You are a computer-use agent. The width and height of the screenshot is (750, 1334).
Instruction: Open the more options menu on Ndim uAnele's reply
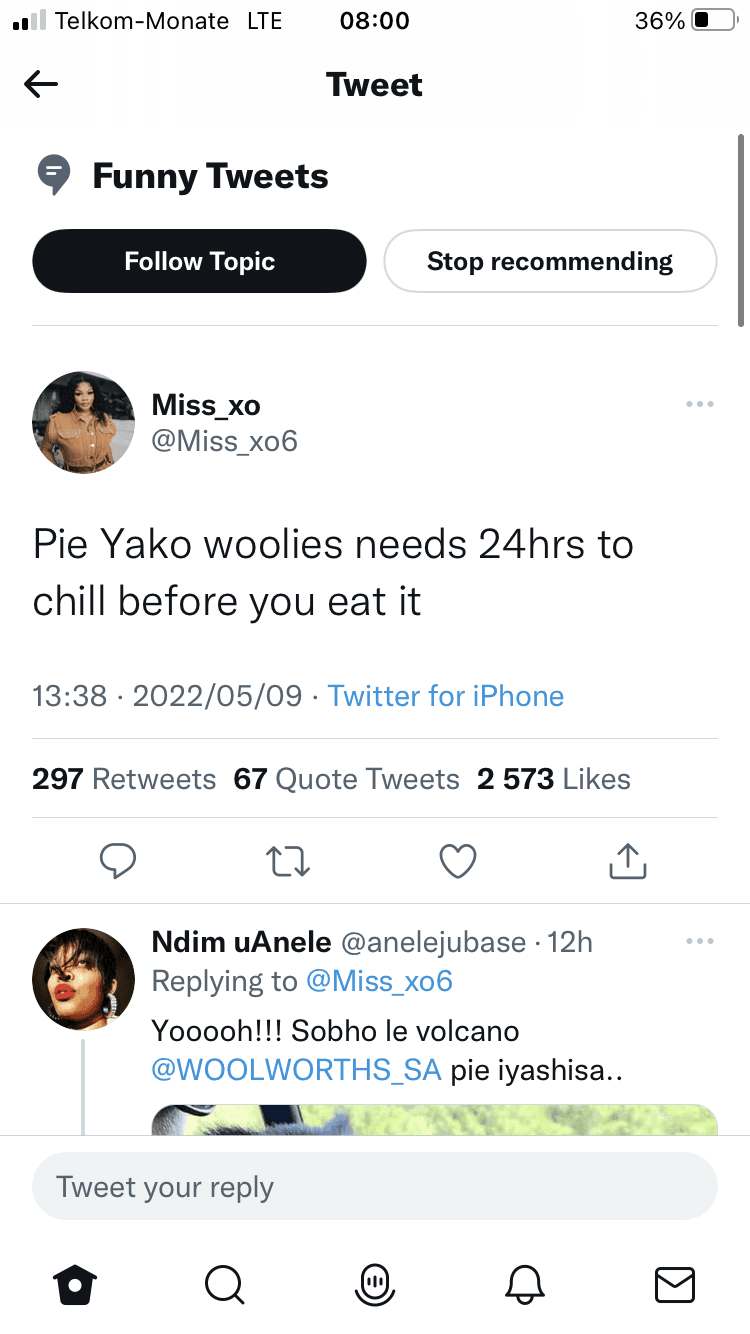coord(700,941)
